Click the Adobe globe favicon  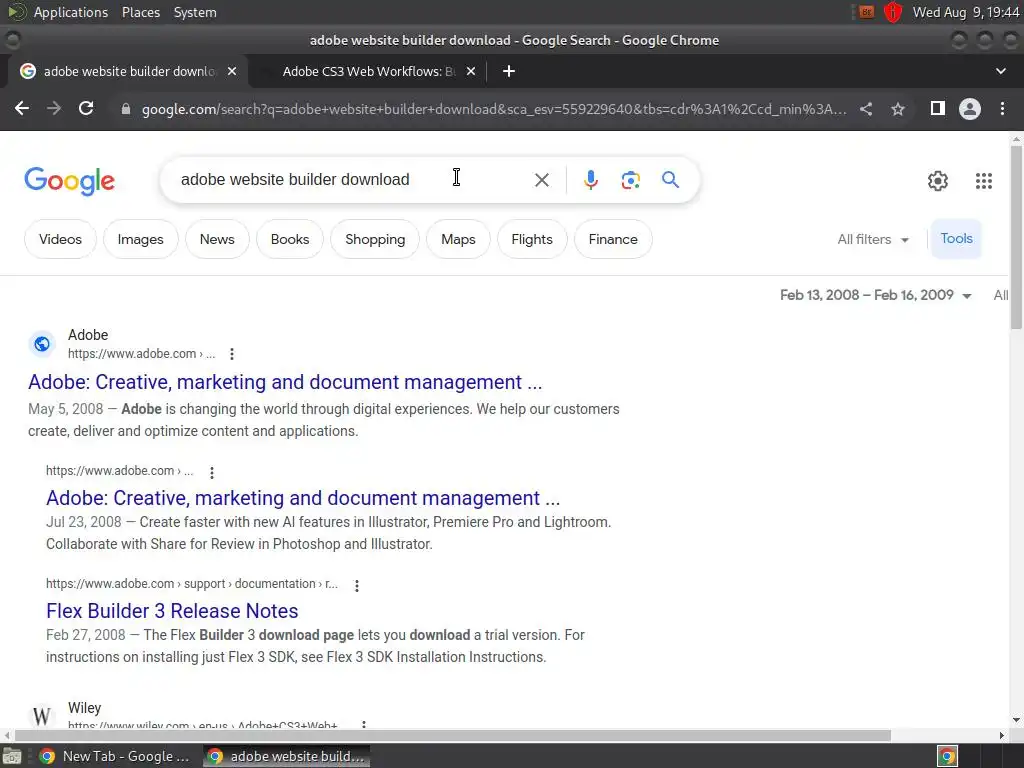42,344
